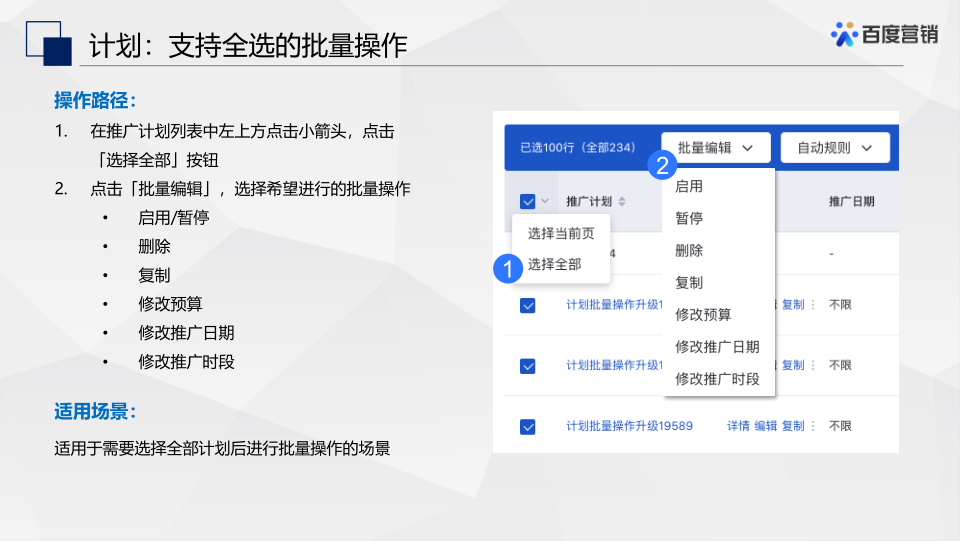Screen dimensions: 960x541
Task: Open the 计划批量操作升级19589 plan link
Action: point(629,426)
